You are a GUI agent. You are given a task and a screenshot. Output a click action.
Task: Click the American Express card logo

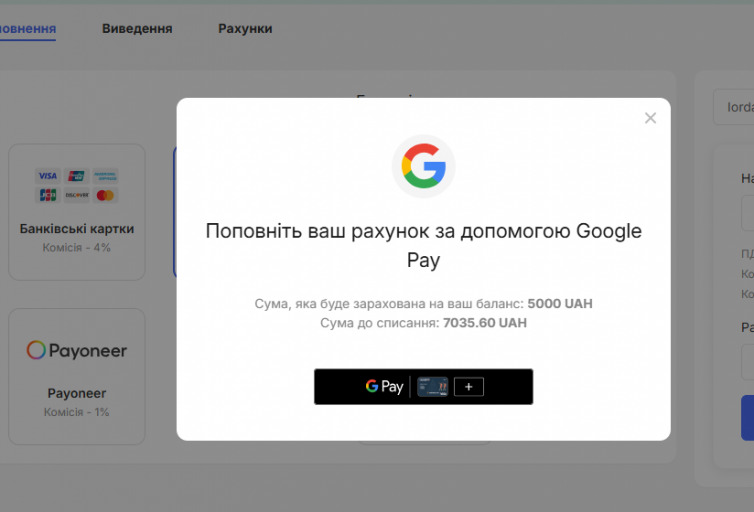click(105, 176)
